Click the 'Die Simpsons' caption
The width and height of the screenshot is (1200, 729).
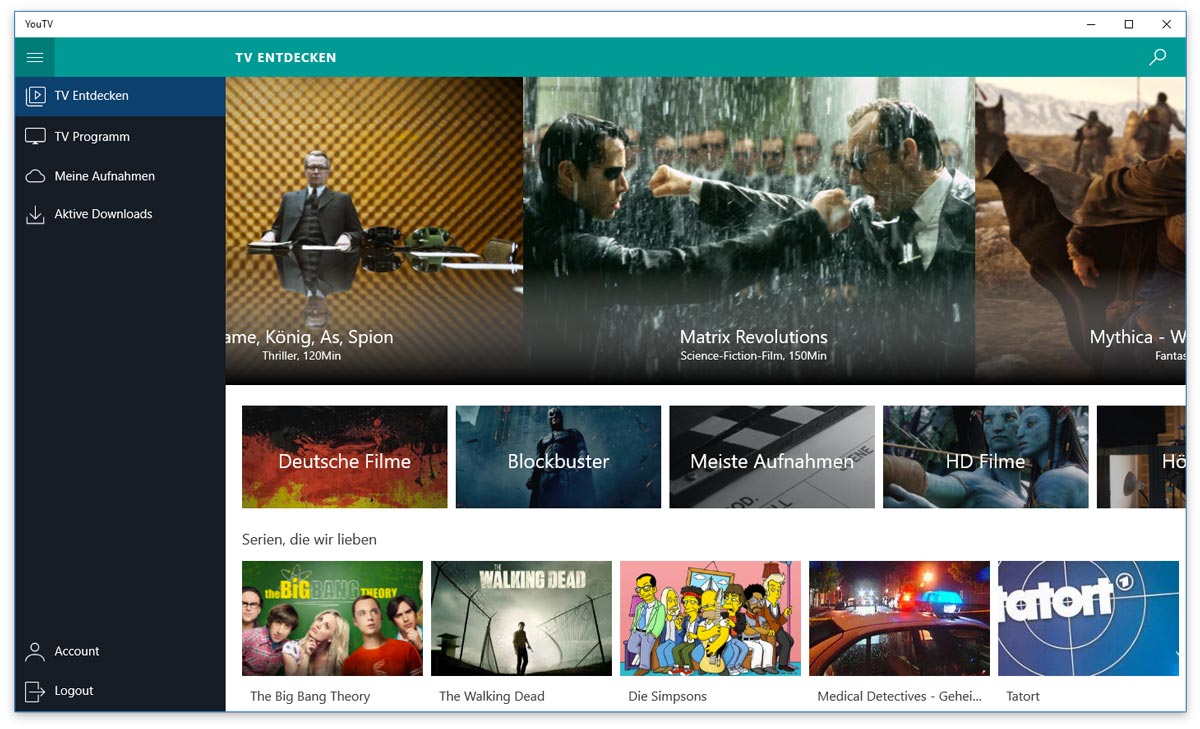click(x=667, y=697)
